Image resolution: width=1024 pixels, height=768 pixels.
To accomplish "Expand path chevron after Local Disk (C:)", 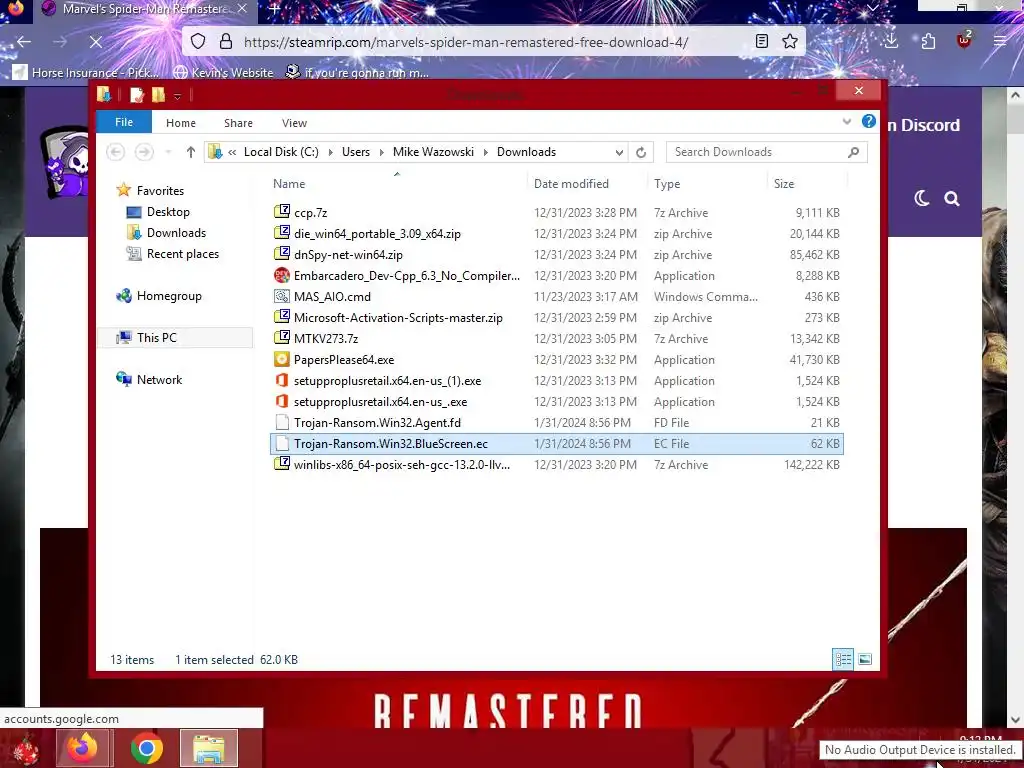I will pos(330,152).
